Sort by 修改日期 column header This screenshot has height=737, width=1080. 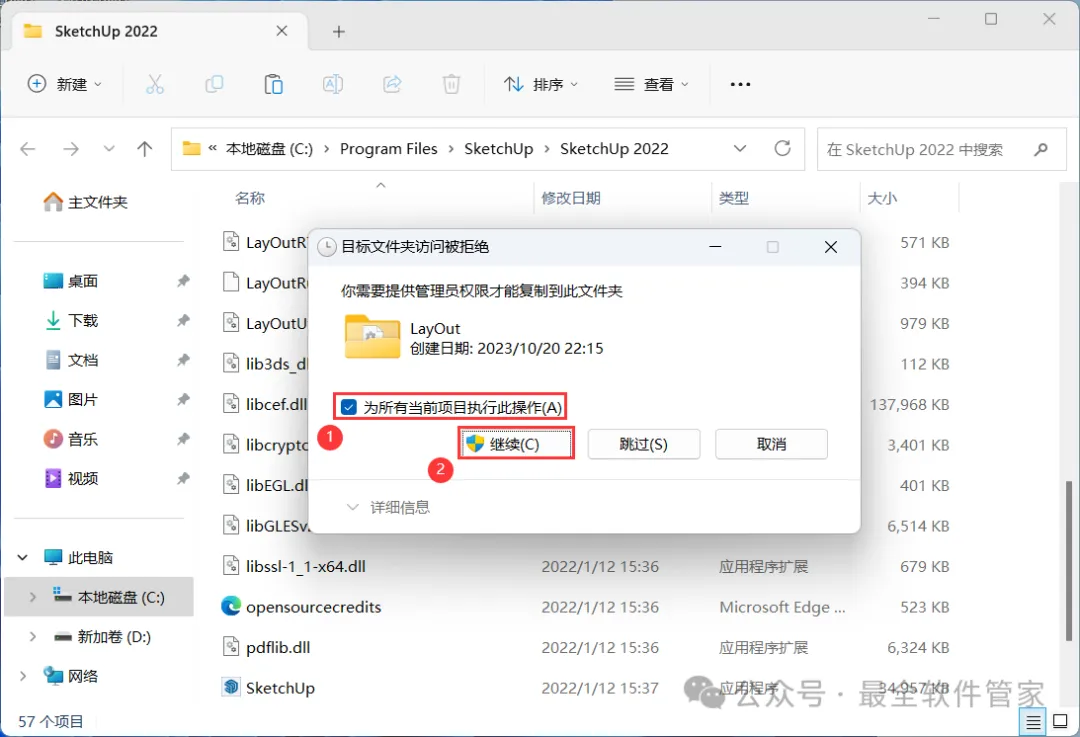point(571,198)
